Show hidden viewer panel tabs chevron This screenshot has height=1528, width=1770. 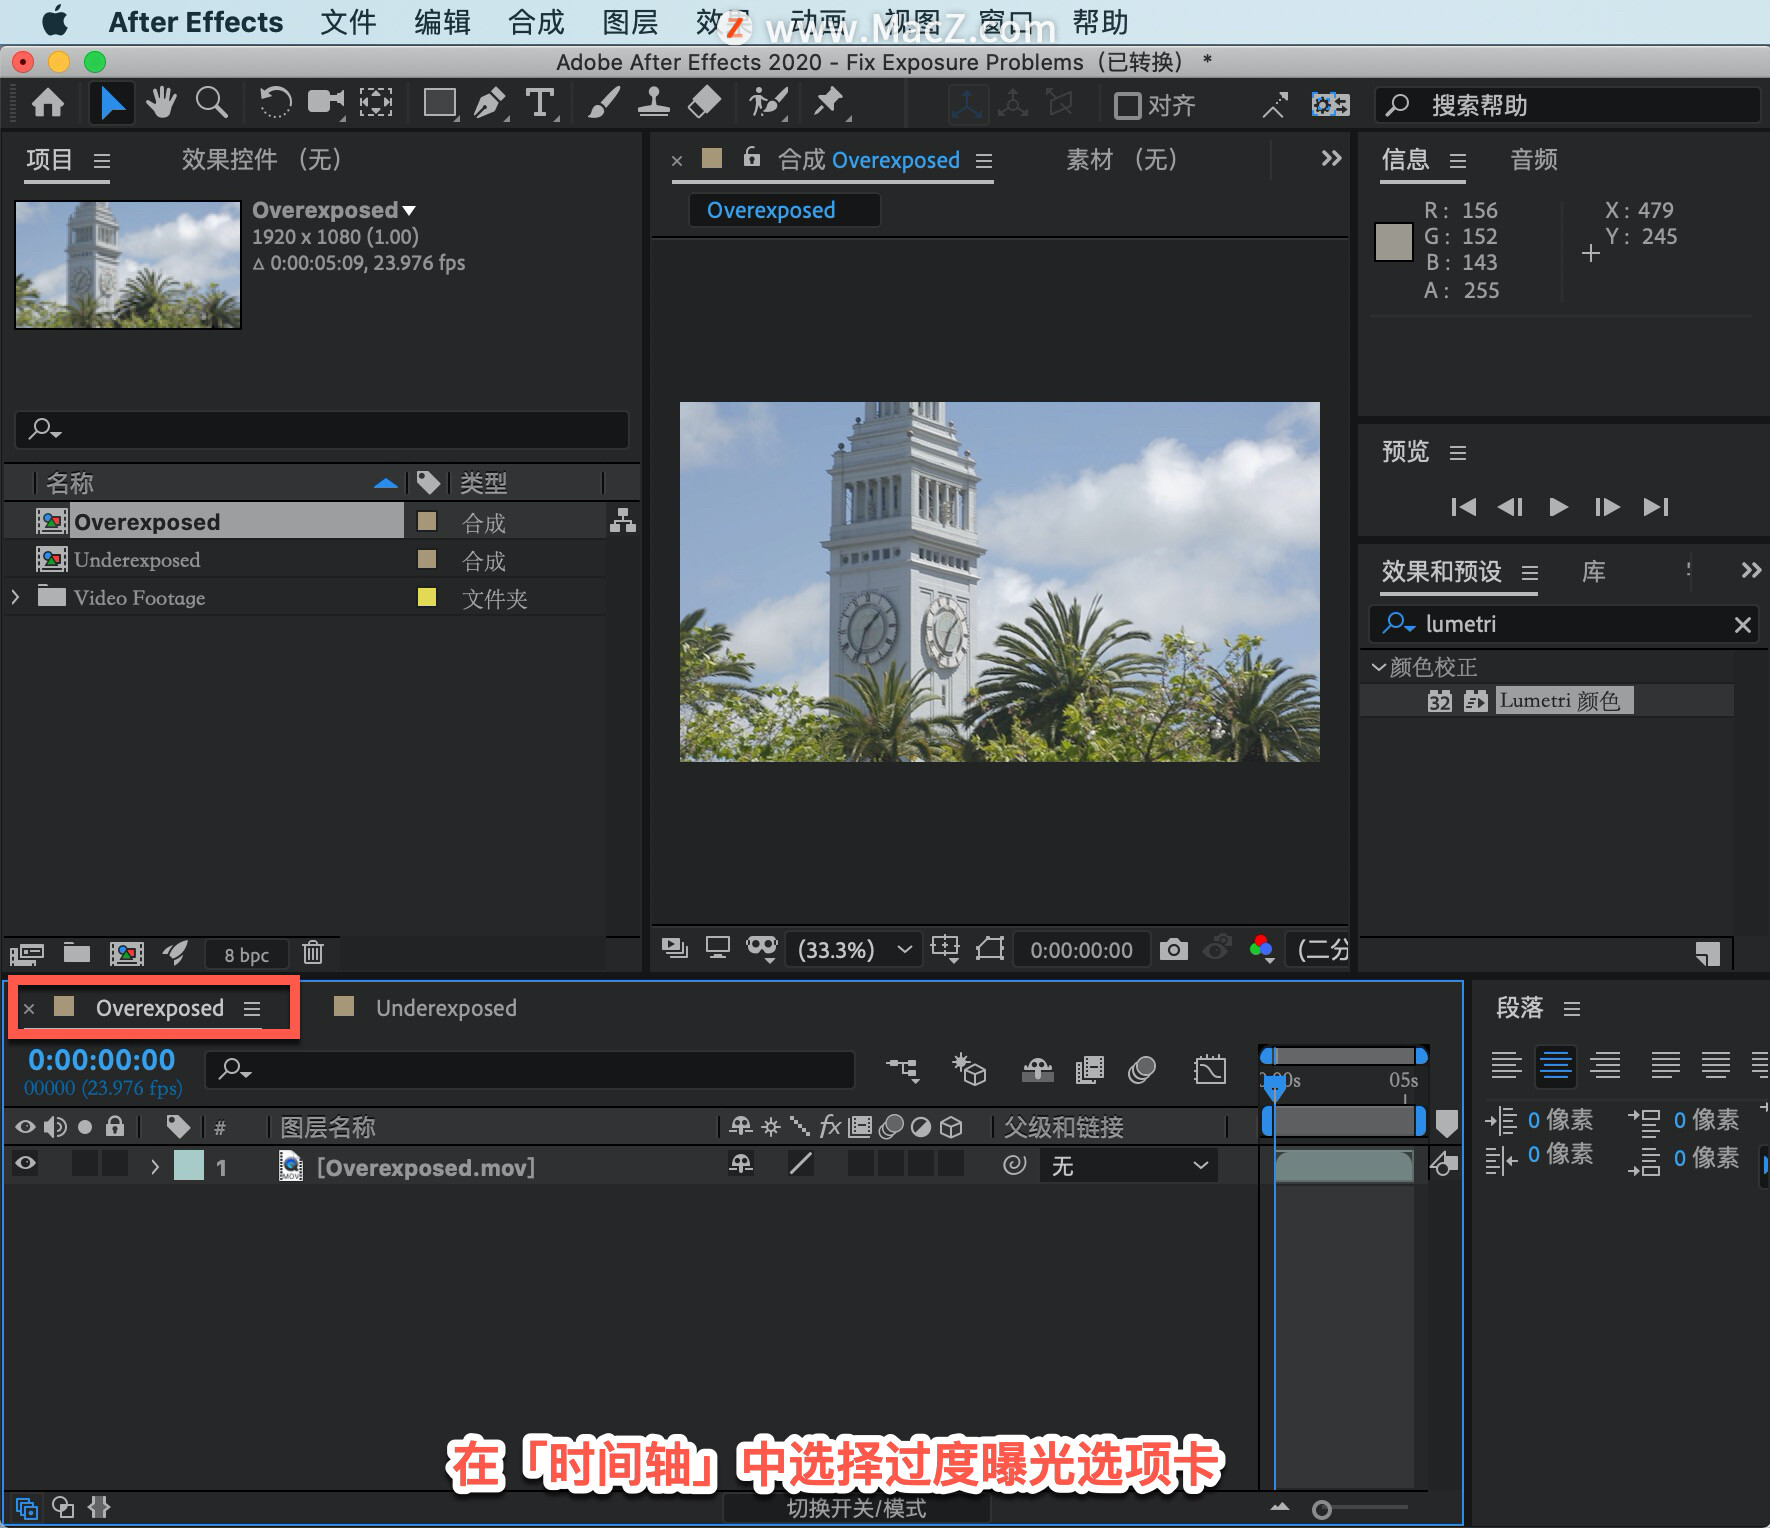pyautogui.click(x=1331, y=158)
